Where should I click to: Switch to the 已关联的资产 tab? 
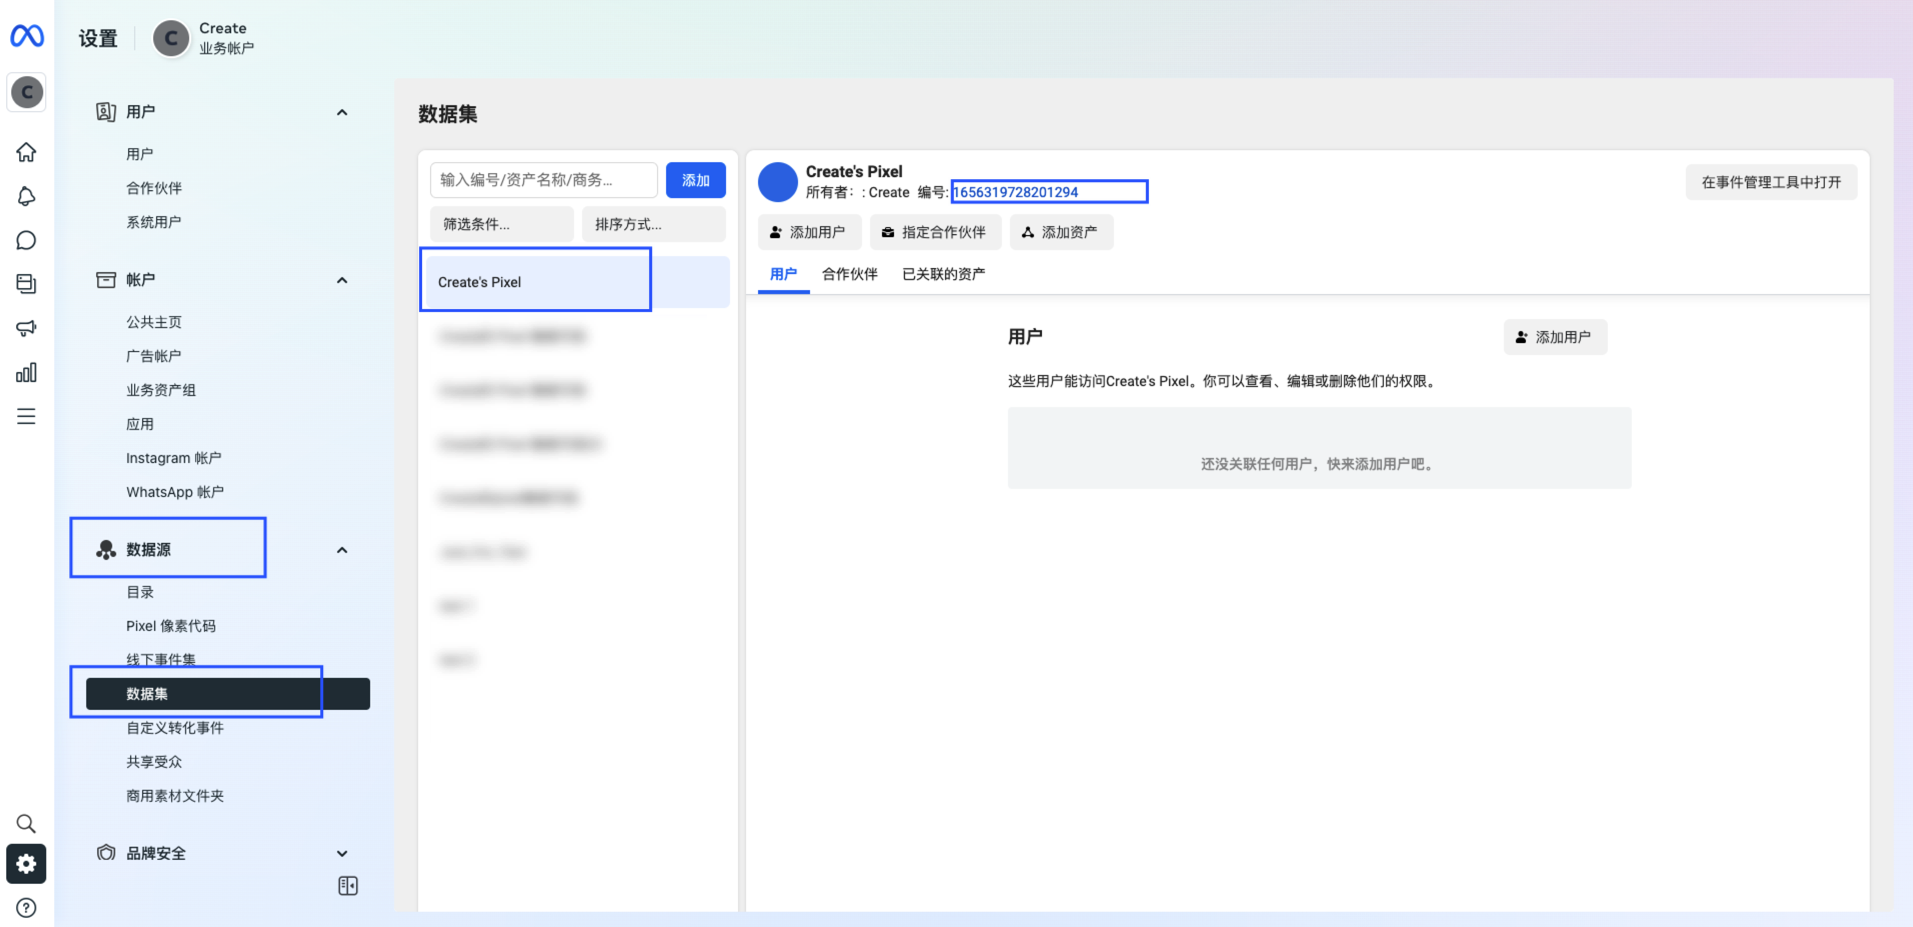coord(944,274)
